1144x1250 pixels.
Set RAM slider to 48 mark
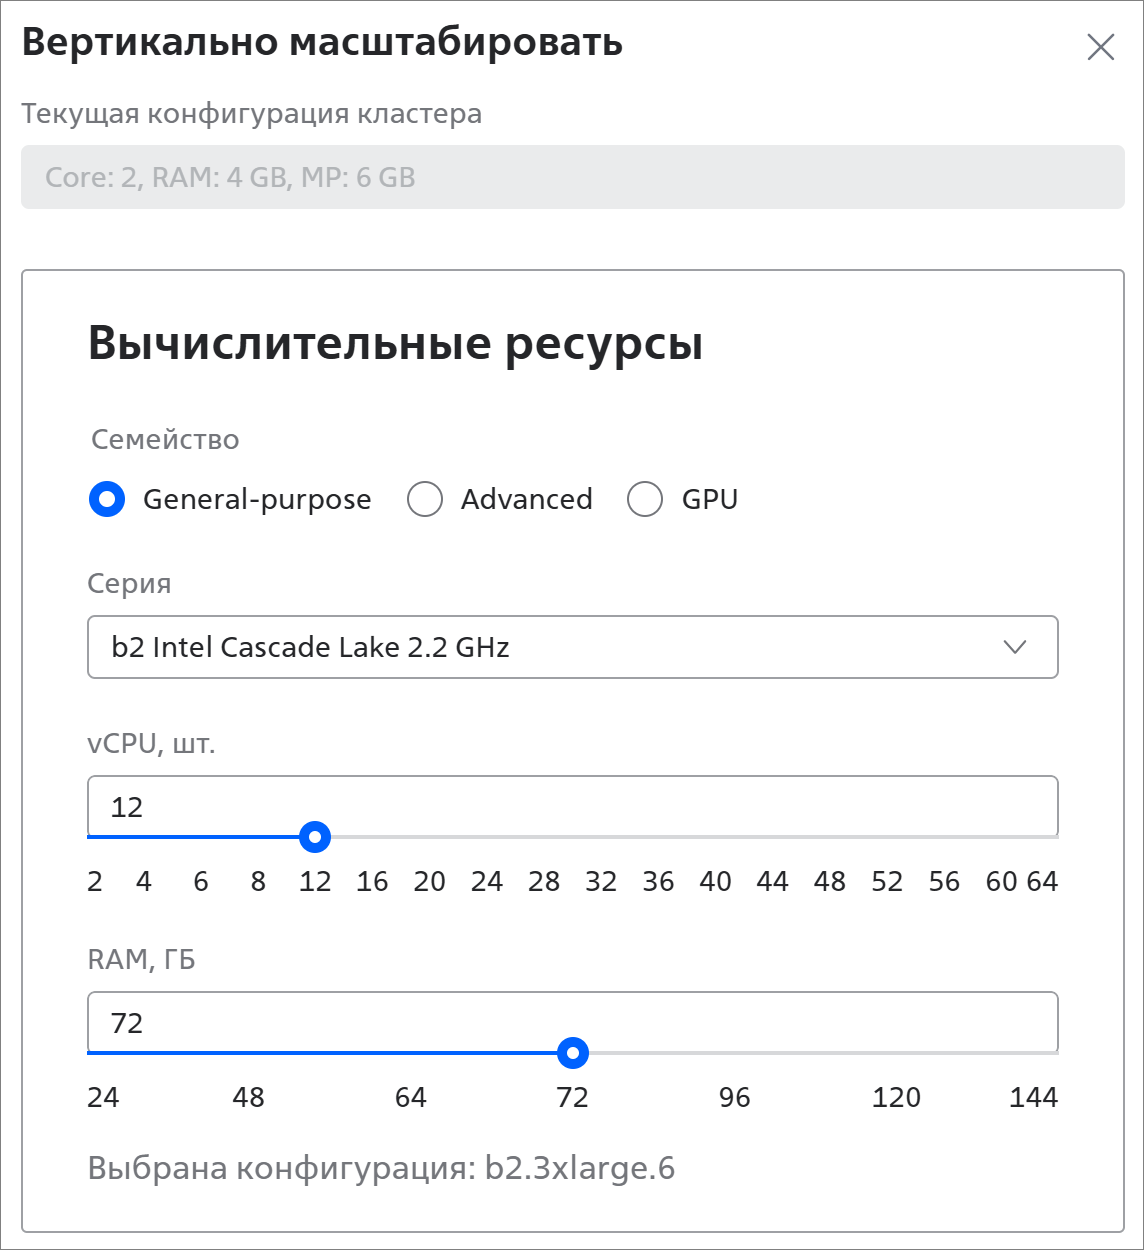(249, 1053)
